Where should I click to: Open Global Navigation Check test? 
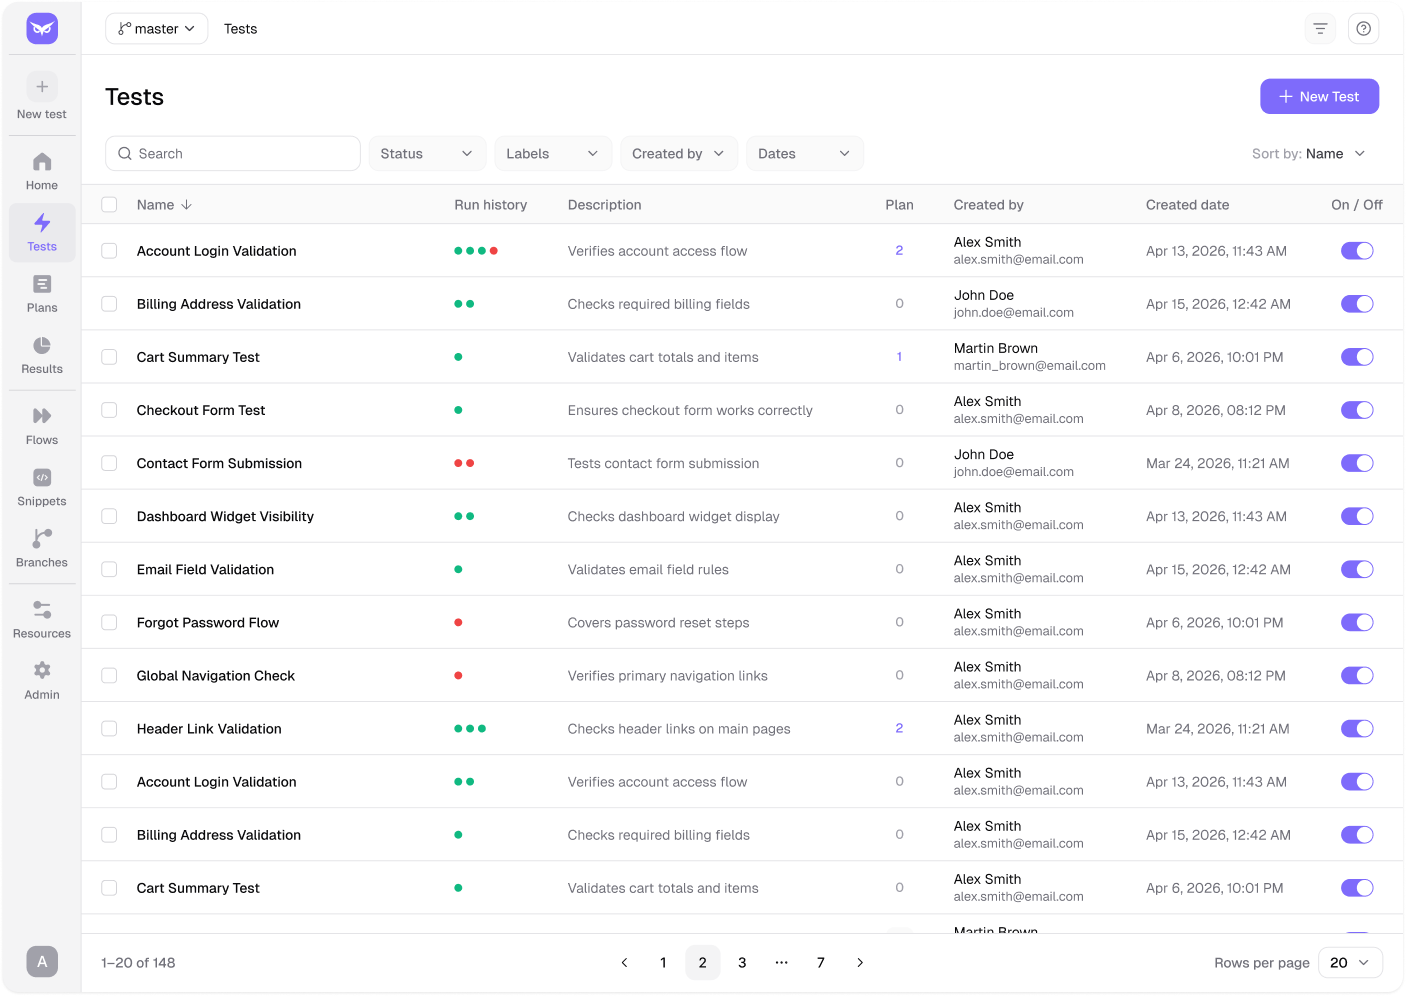216,675
